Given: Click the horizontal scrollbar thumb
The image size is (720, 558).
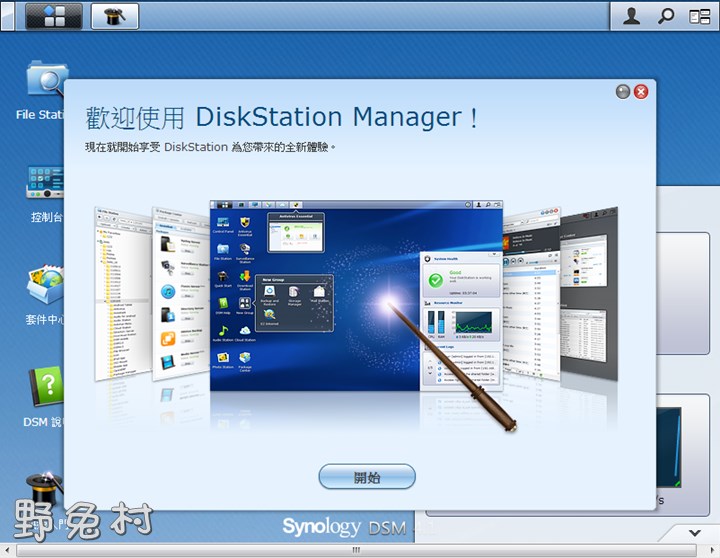Looking at the screenshot, I should (x=356, y=550).
